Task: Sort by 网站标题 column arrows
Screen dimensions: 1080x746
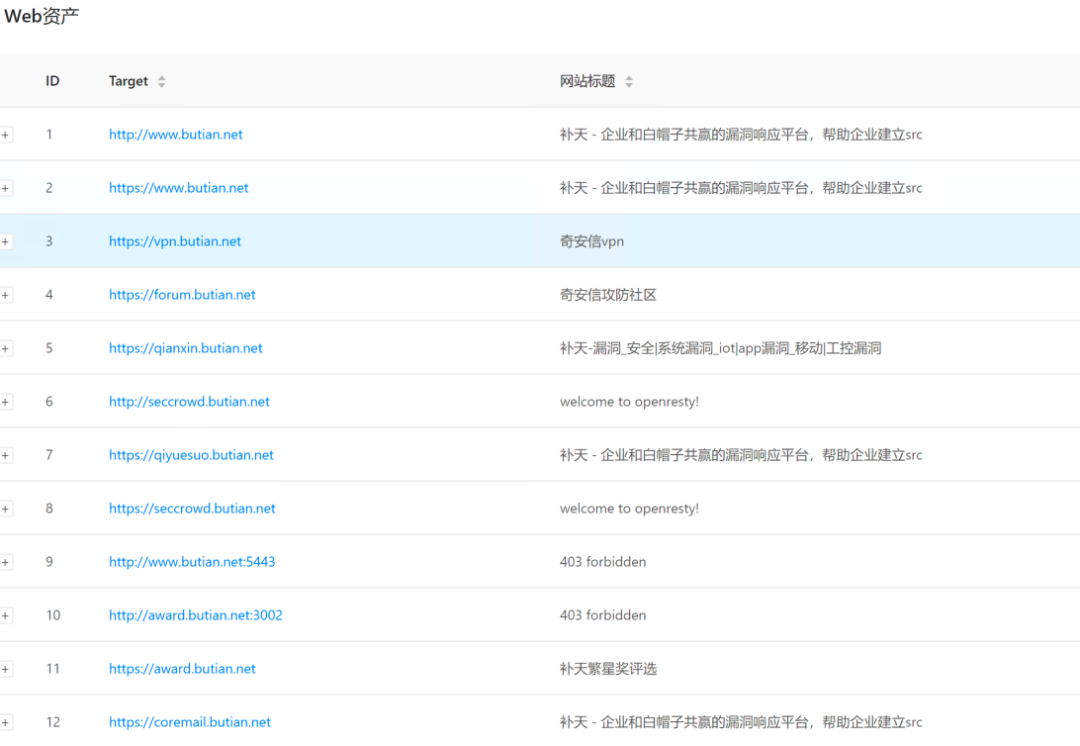Action: coord(629,81)
